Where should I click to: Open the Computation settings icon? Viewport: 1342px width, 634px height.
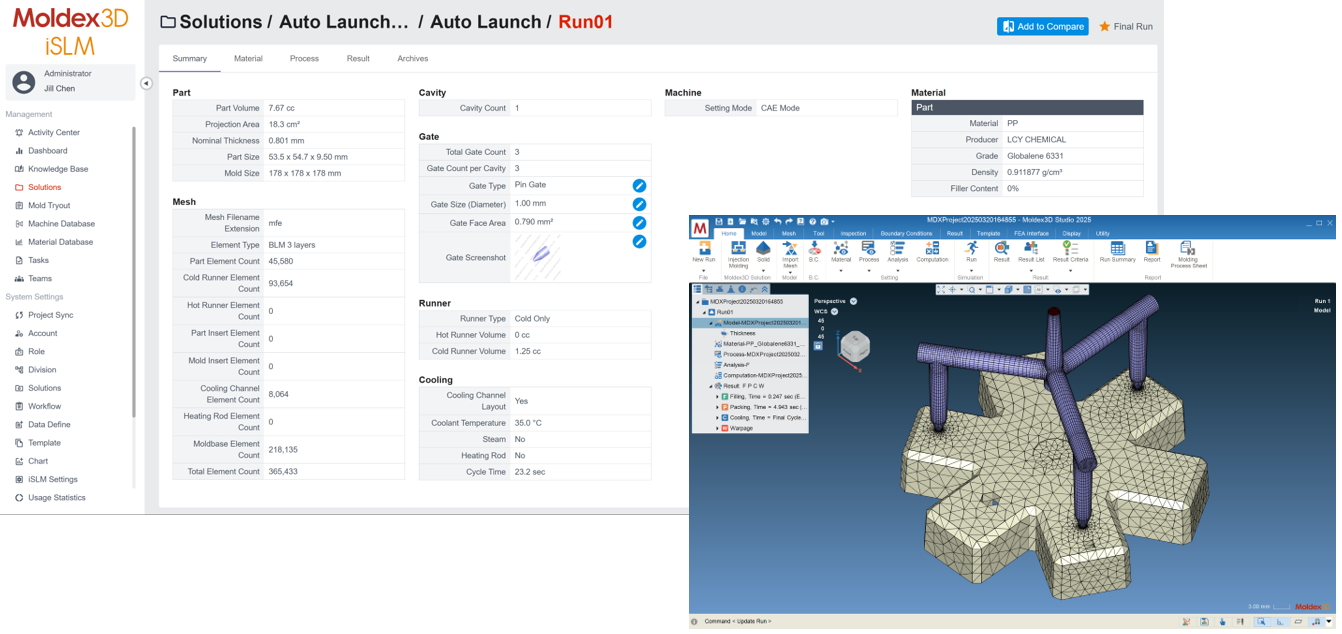[x=932, y=249]
